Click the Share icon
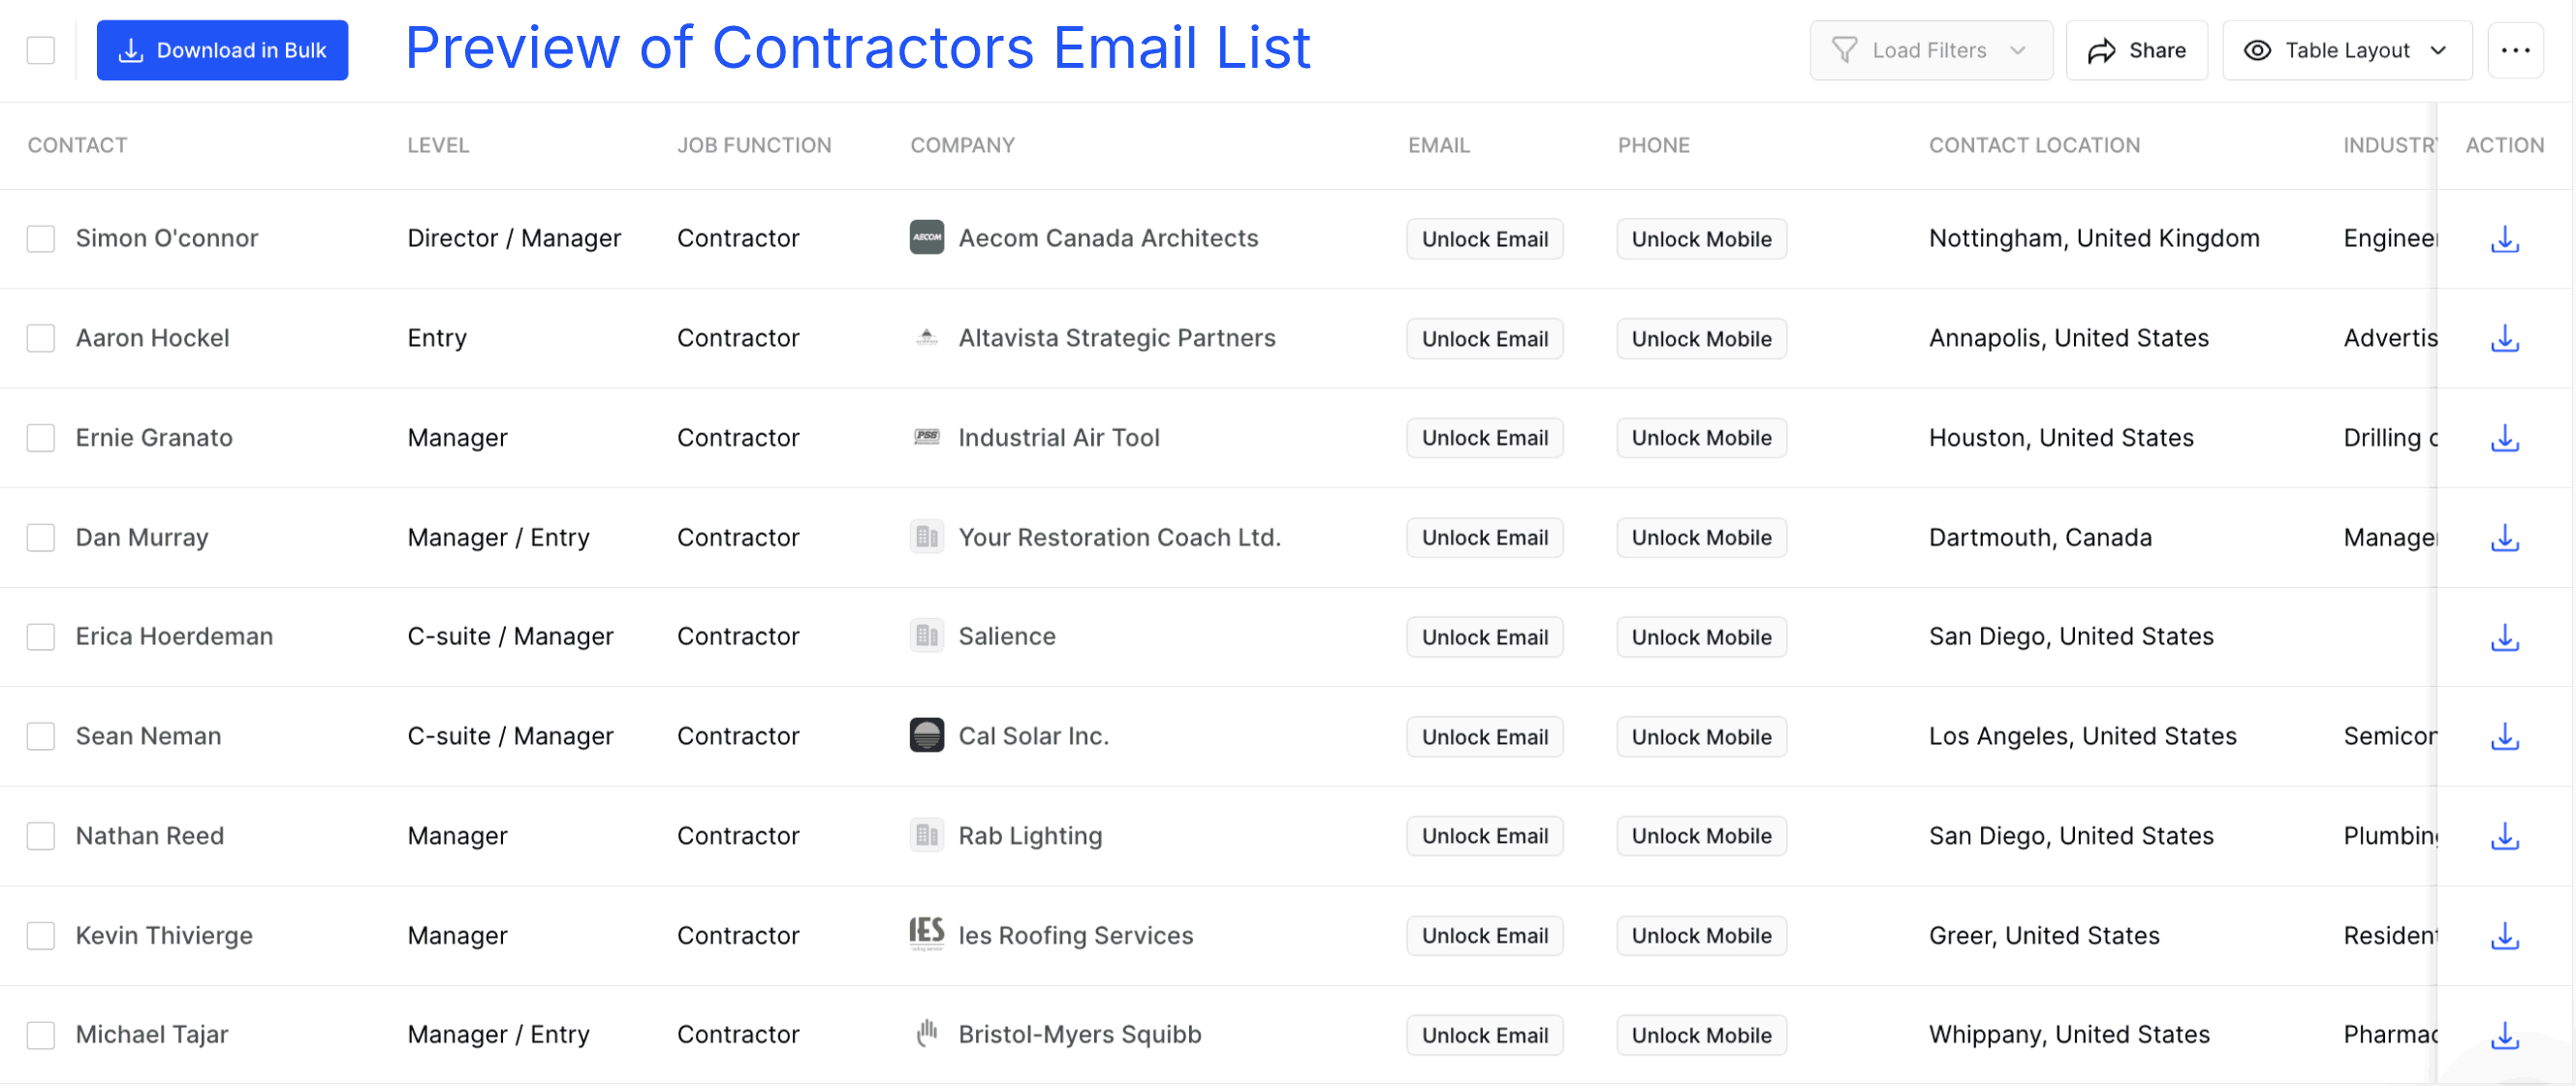 point(2136,50)
